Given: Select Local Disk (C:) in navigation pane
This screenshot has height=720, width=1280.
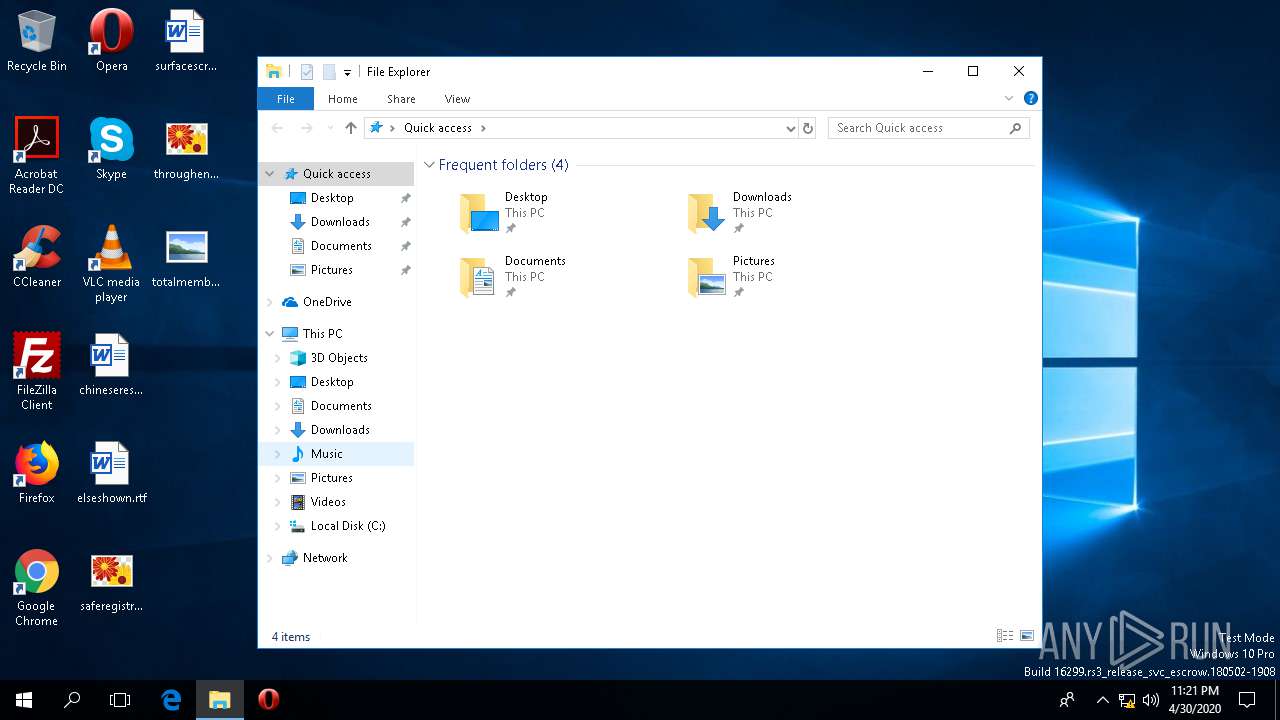Looking at the screenshot, I should tap(336, 526).
